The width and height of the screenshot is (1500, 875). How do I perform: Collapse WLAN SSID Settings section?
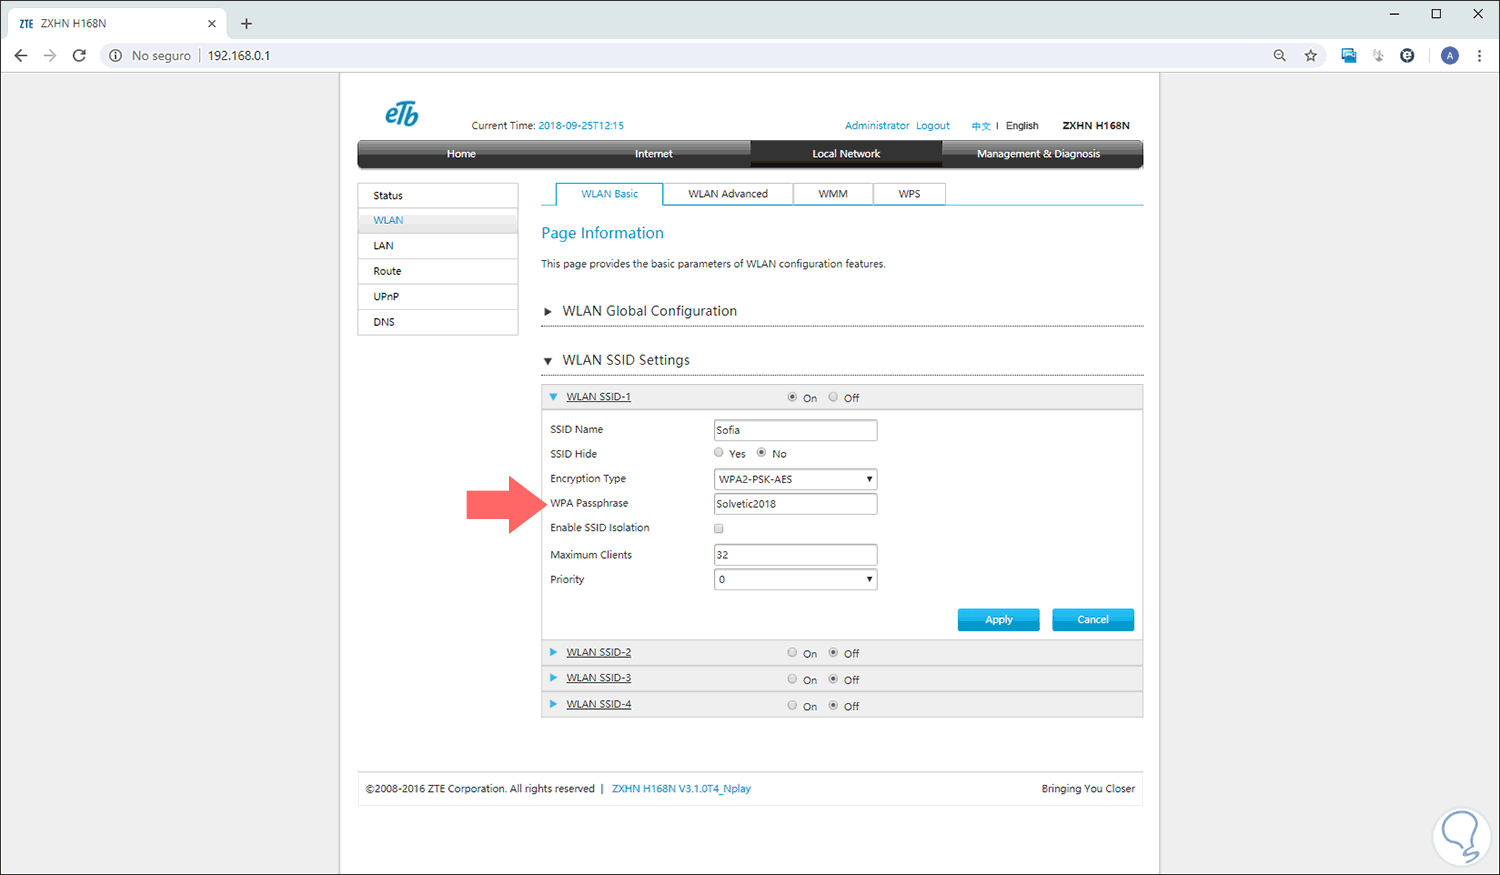point(548,361)
